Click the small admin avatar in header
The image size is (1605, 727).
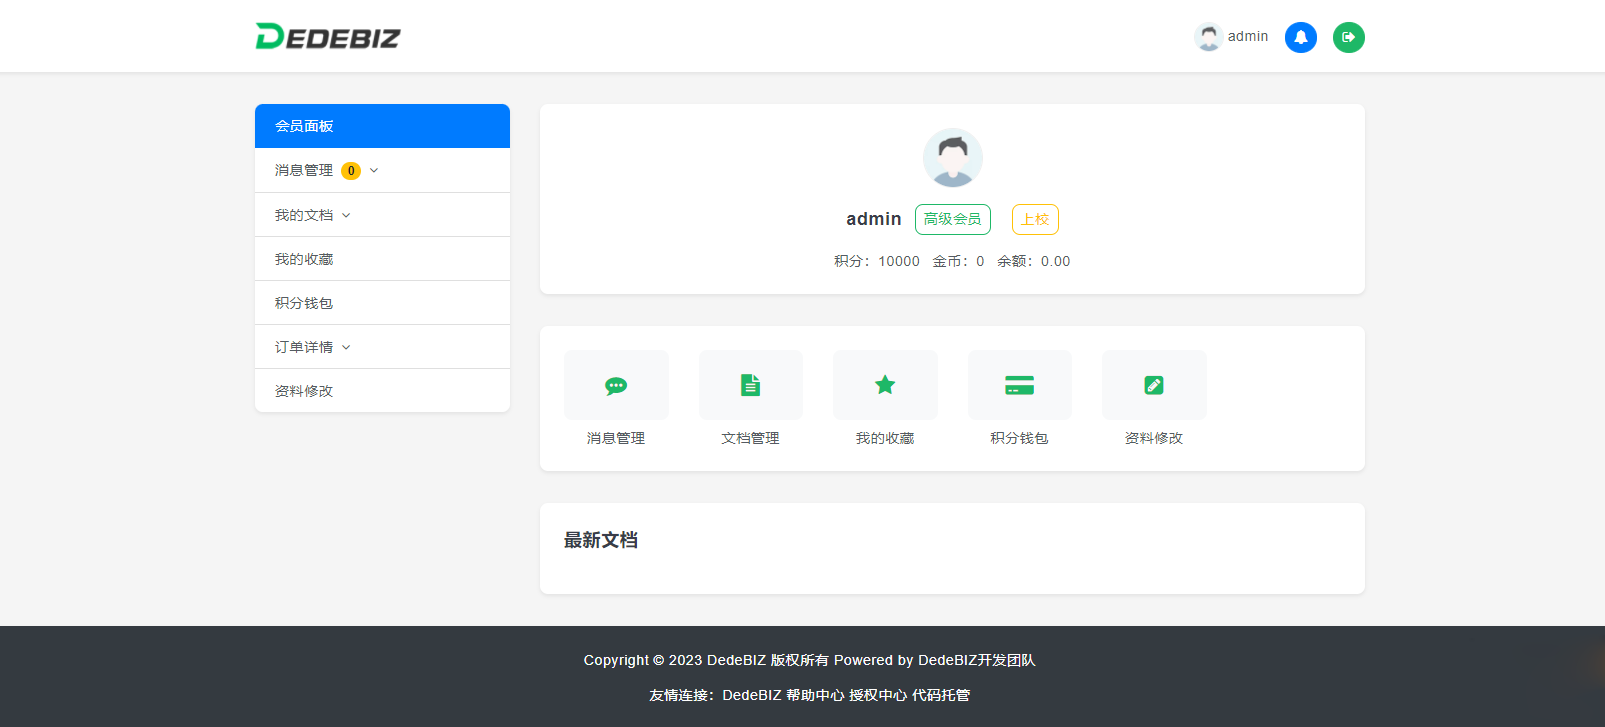(x=1209, y=37)
